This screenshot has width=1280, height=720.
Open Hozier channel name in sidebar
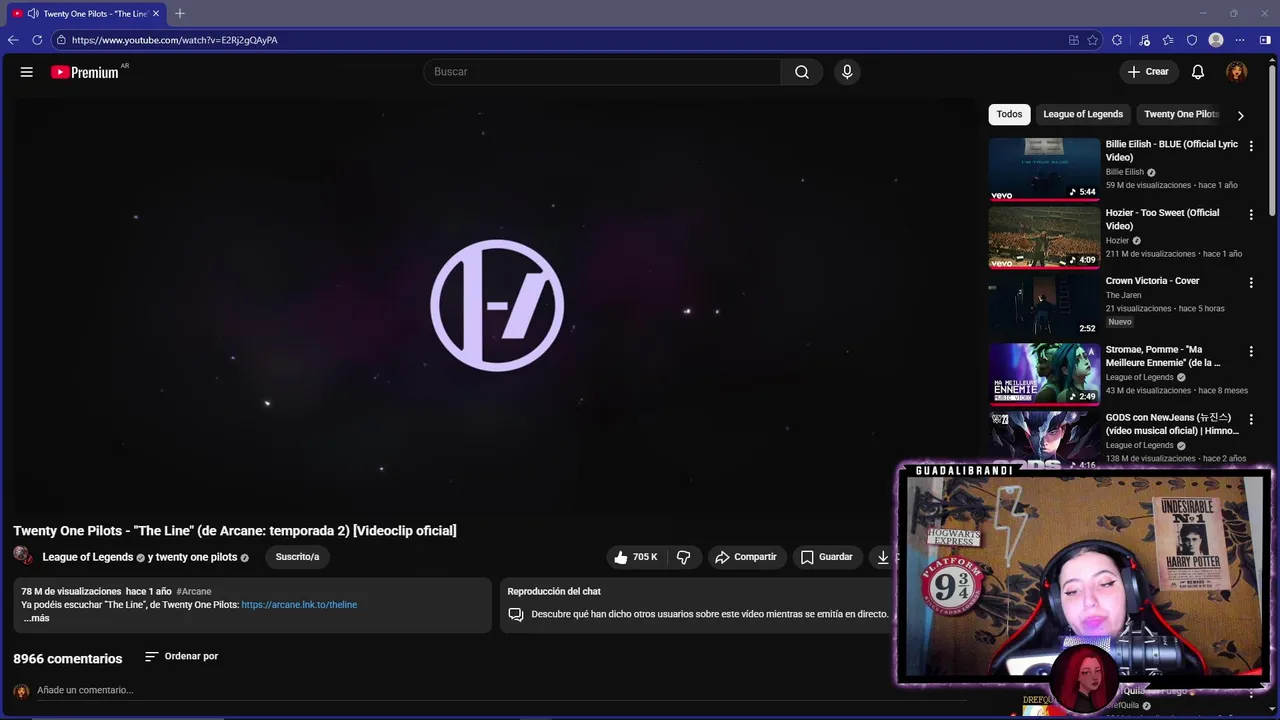pos(1117,241)
